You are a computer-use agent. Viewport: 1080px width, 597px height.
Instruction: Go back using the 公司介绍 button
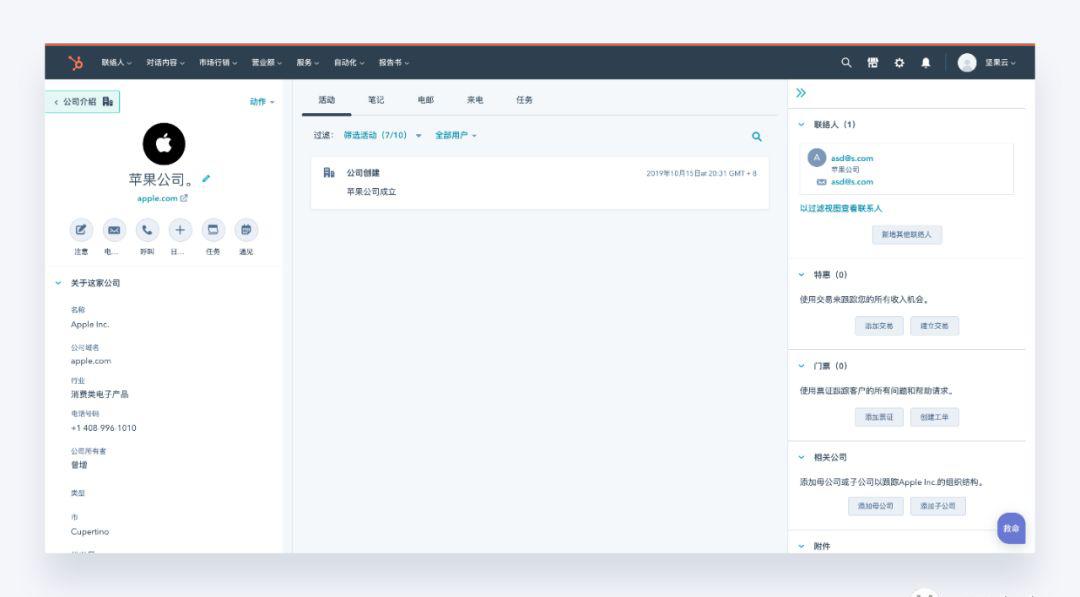point(83,102)
